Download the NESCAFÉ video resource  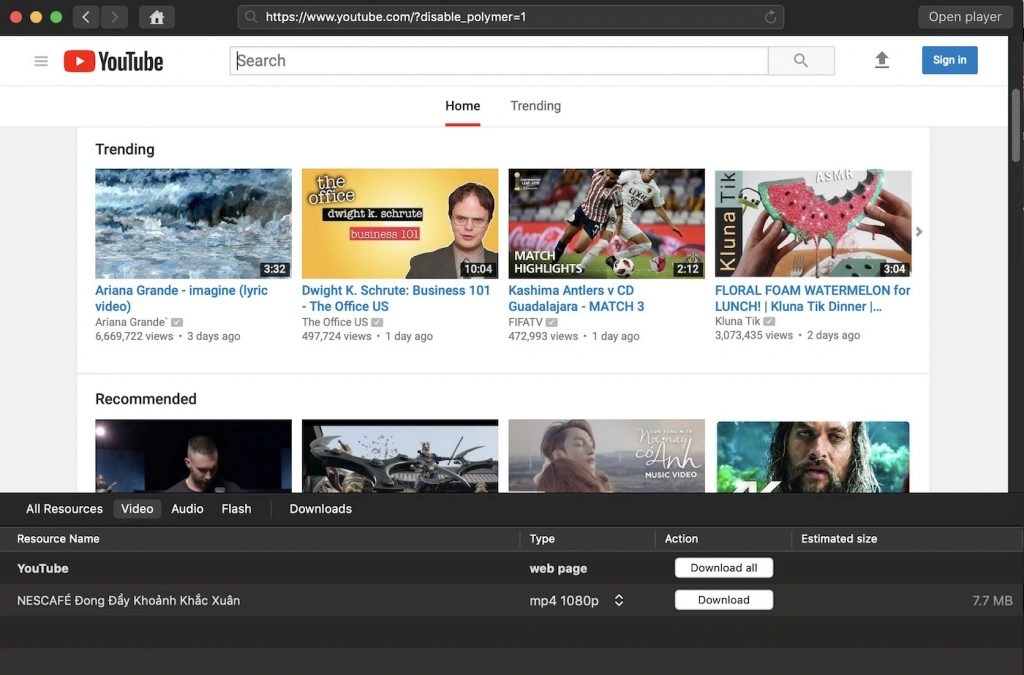click(723, 600)
